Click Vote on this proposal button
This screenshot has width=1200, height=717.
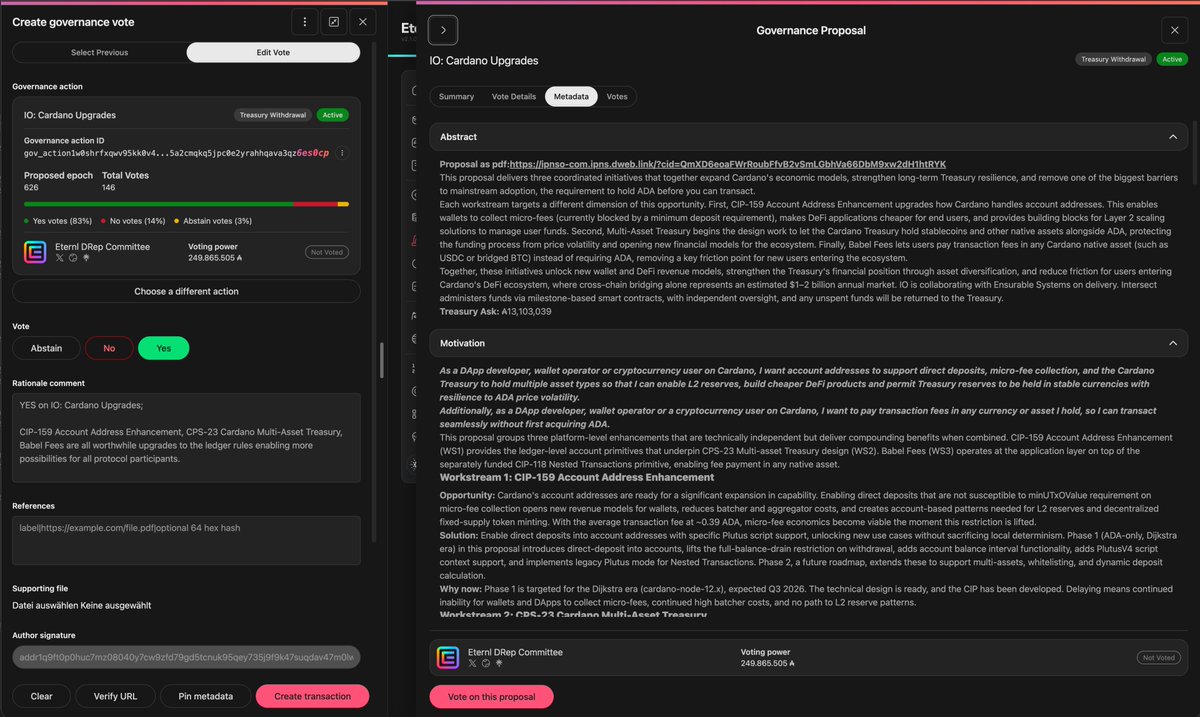491,696
